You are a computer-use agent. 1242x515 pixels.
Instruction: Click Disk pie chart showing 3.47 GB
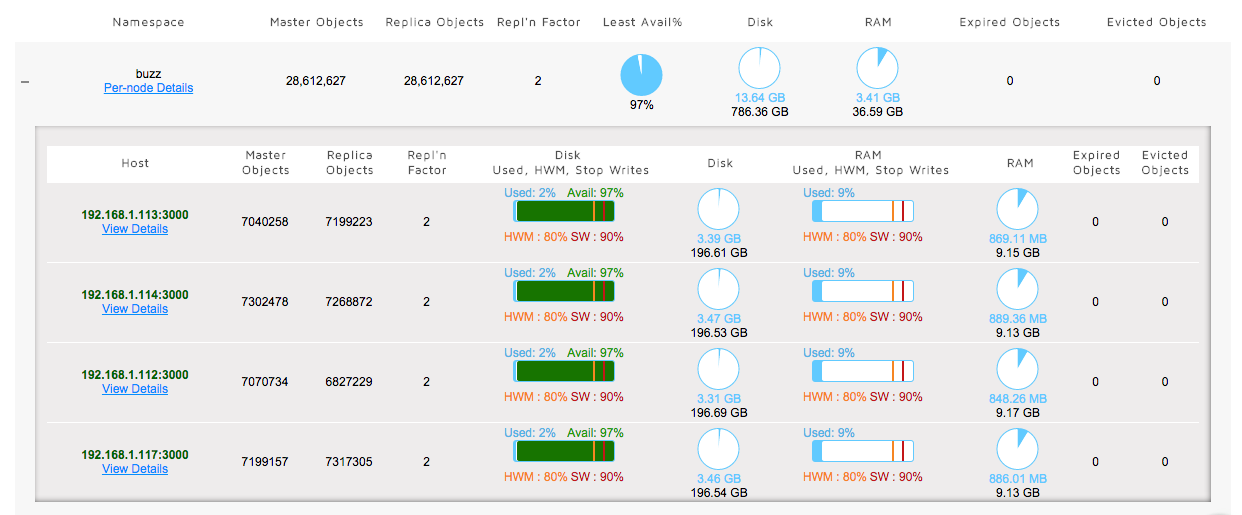(x=717, y=290)
